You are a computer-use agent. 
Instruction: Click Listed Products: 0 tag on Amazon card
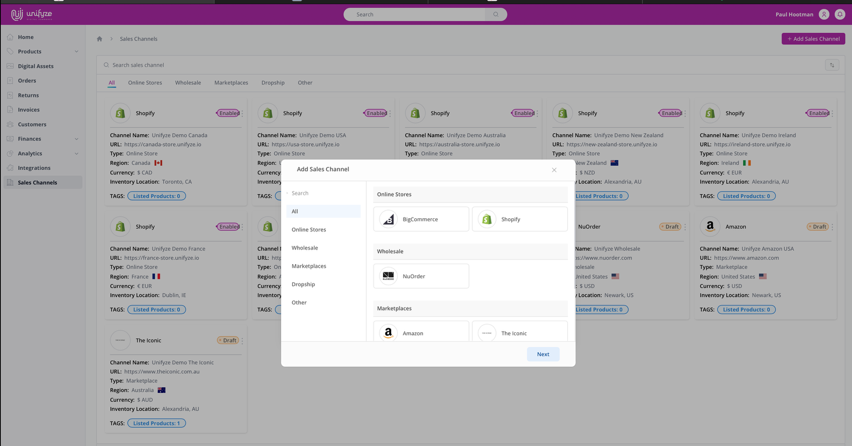point(747,310)
